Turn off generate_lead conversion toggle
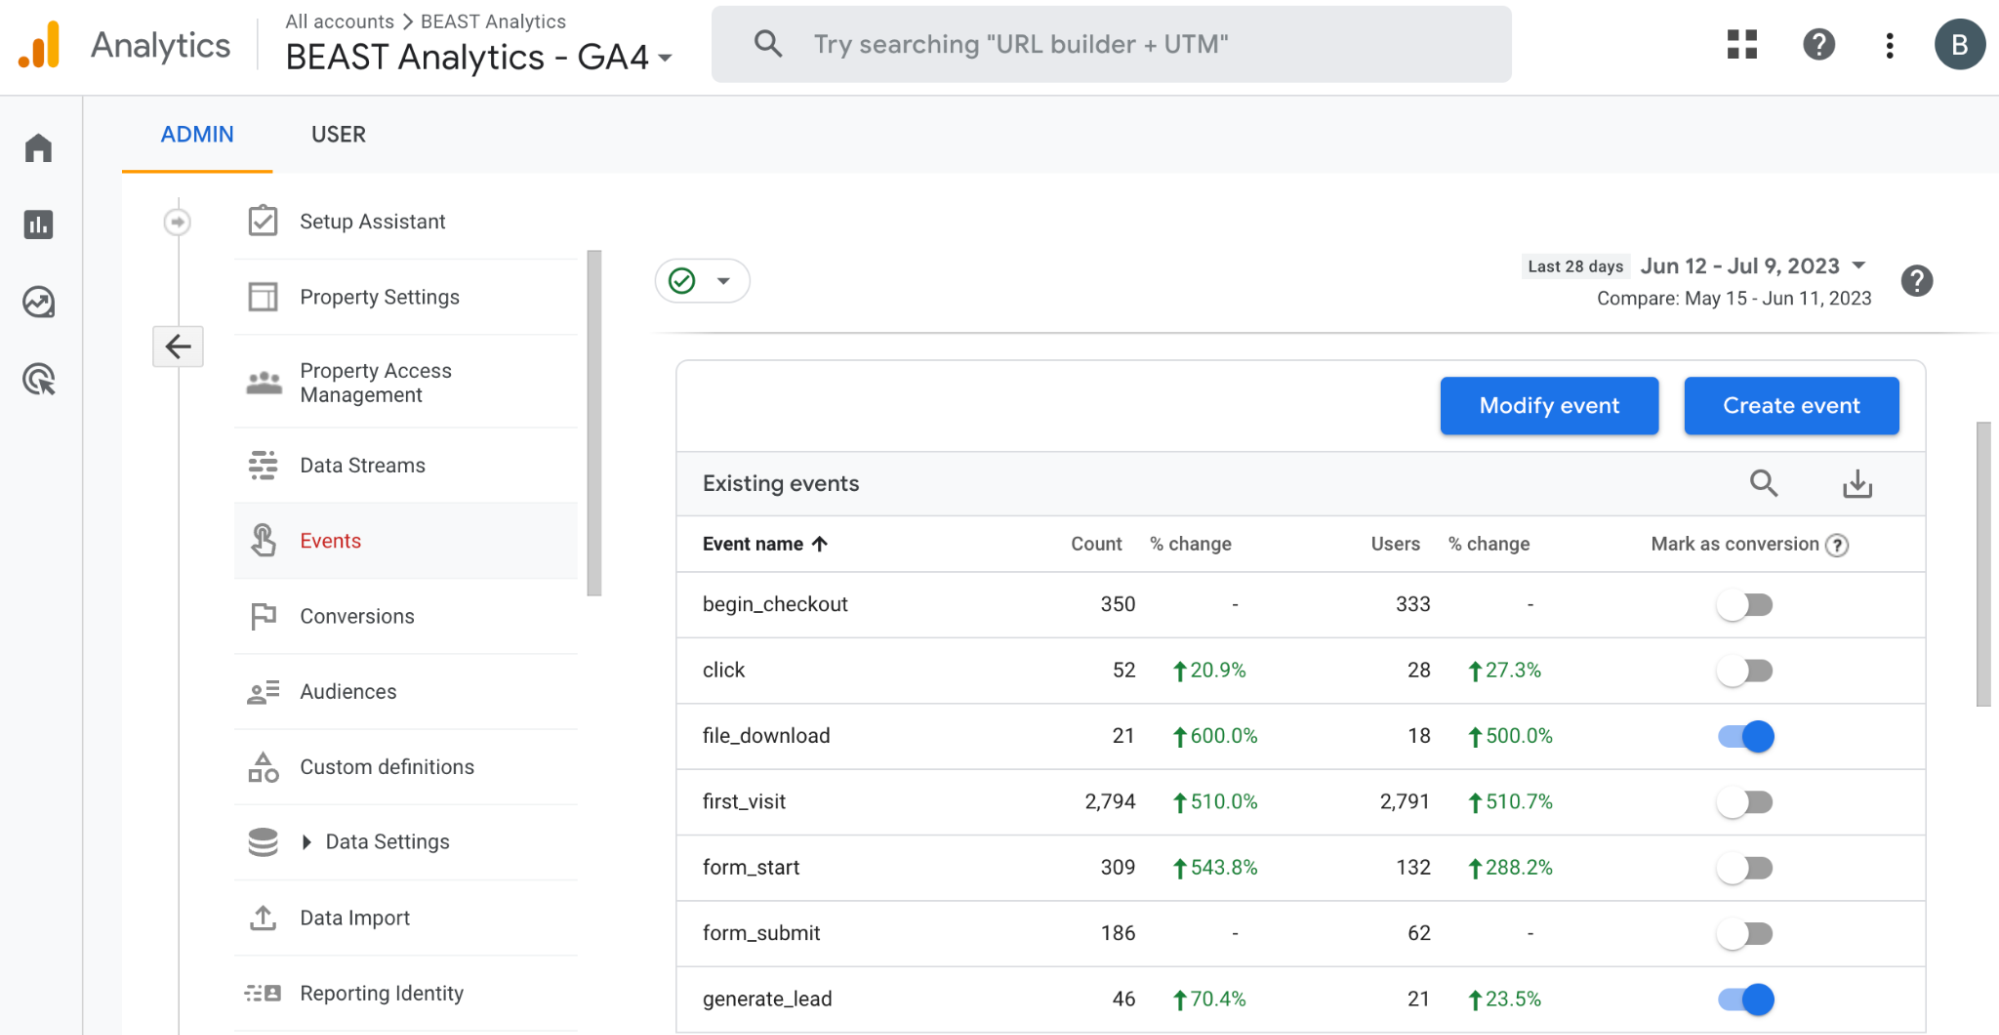The width and height of the screenshot is (1999, 1035). (1745, 999)
